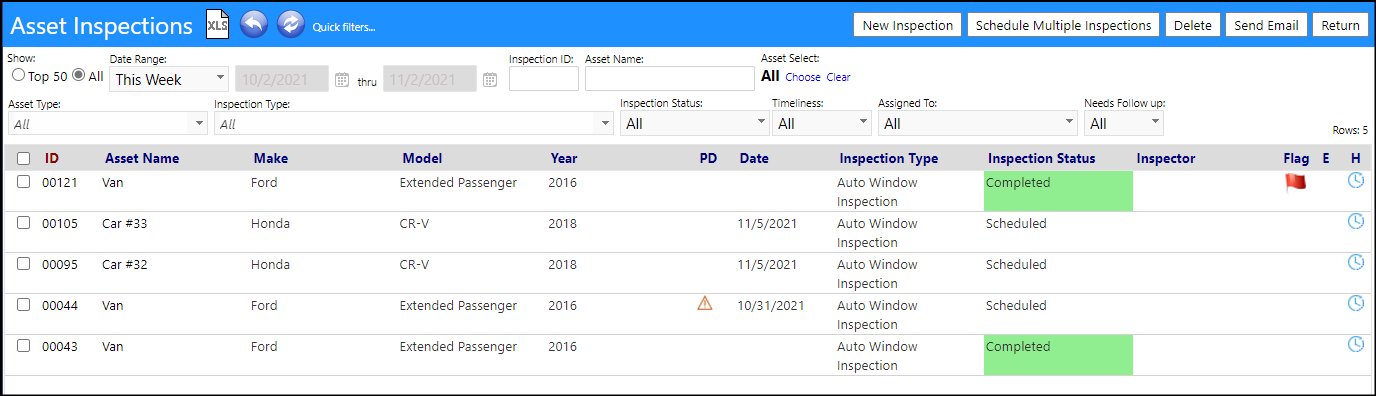Click the New Inspection button

click(908, 25)
